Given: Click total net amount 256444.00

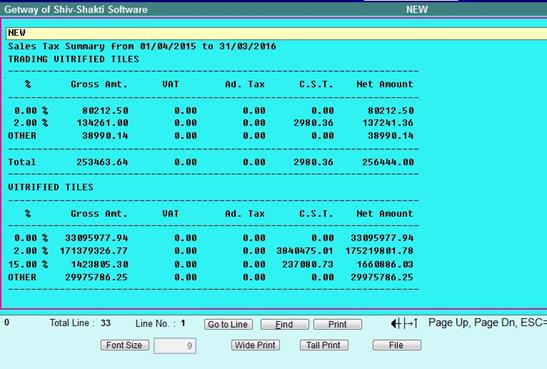Looking at the screenshot, I should [388, 162].
